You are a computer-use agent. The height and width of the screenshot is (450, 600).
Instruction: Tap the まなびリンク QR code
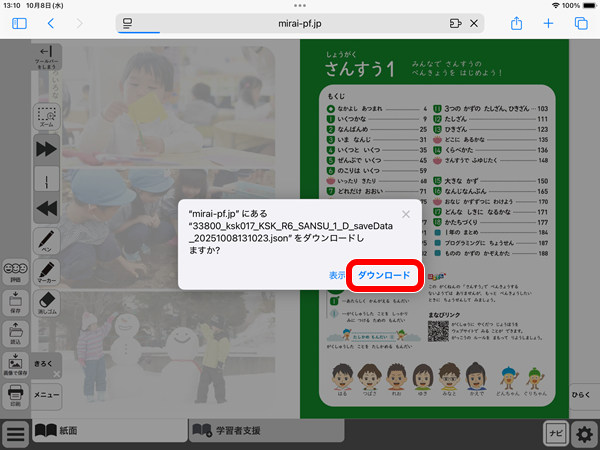coord(438,331)
